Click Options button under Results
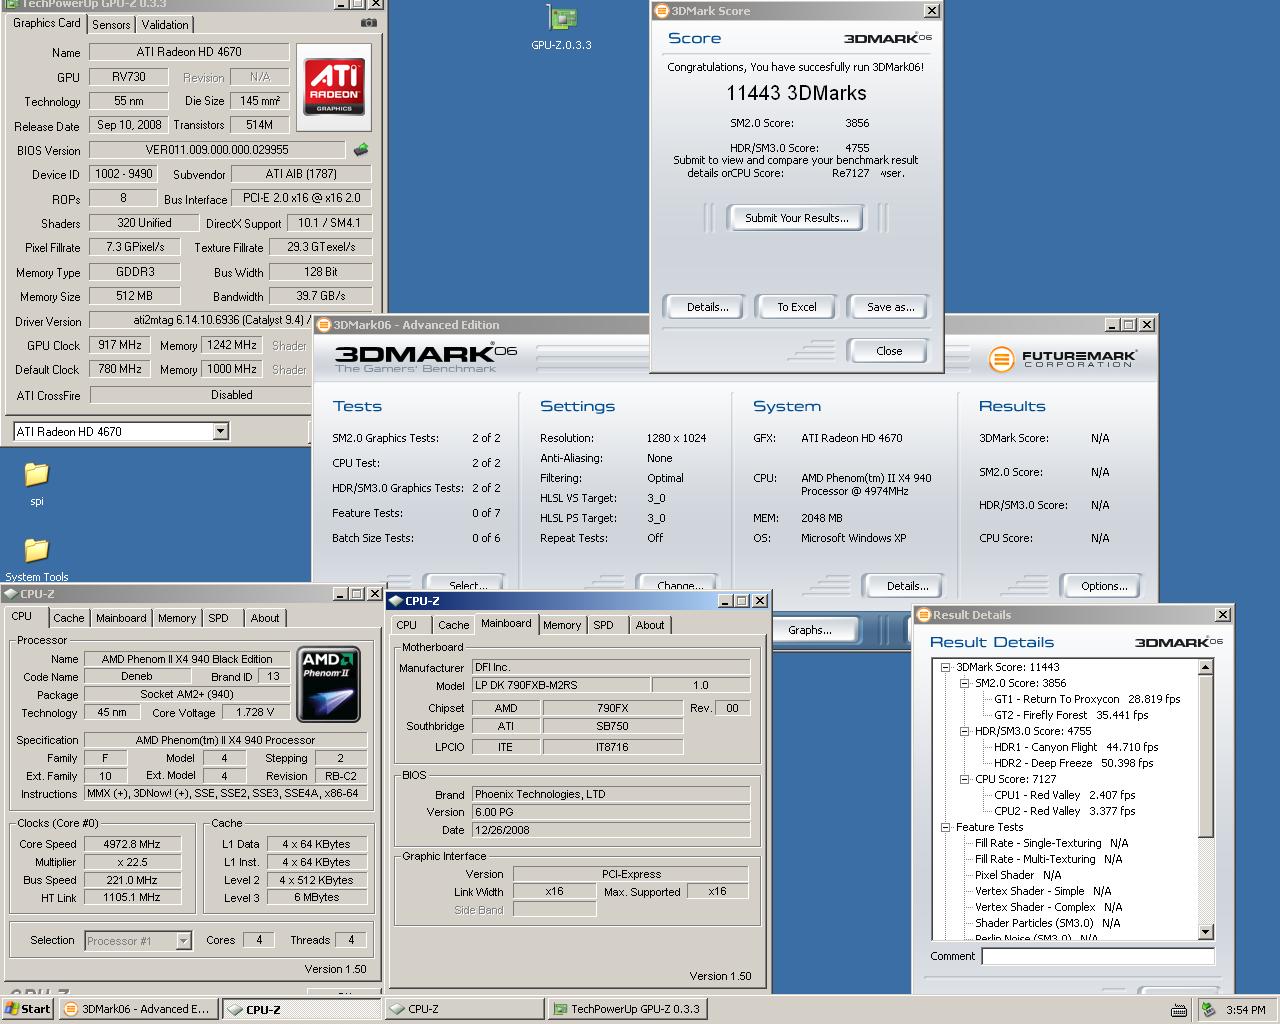Screen dimensions: 1280x1024 [1104, 586]
